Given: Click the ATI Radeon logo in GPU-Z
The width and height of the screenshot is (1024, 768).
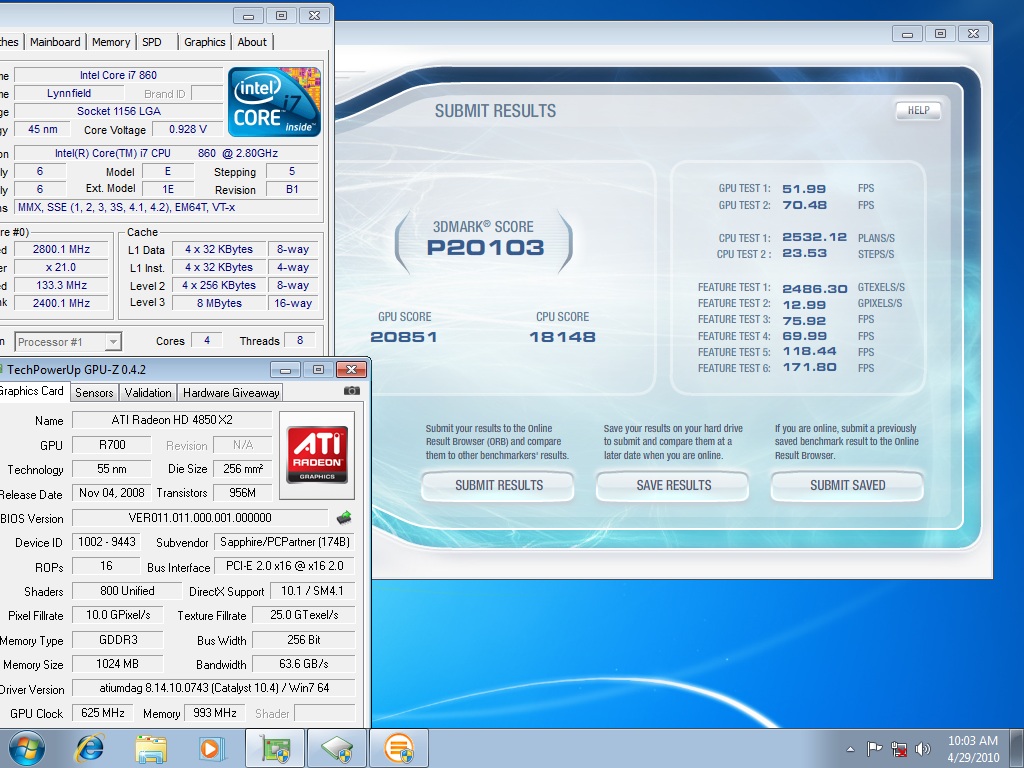Looking at the screenshot, I should pos(317,455).
